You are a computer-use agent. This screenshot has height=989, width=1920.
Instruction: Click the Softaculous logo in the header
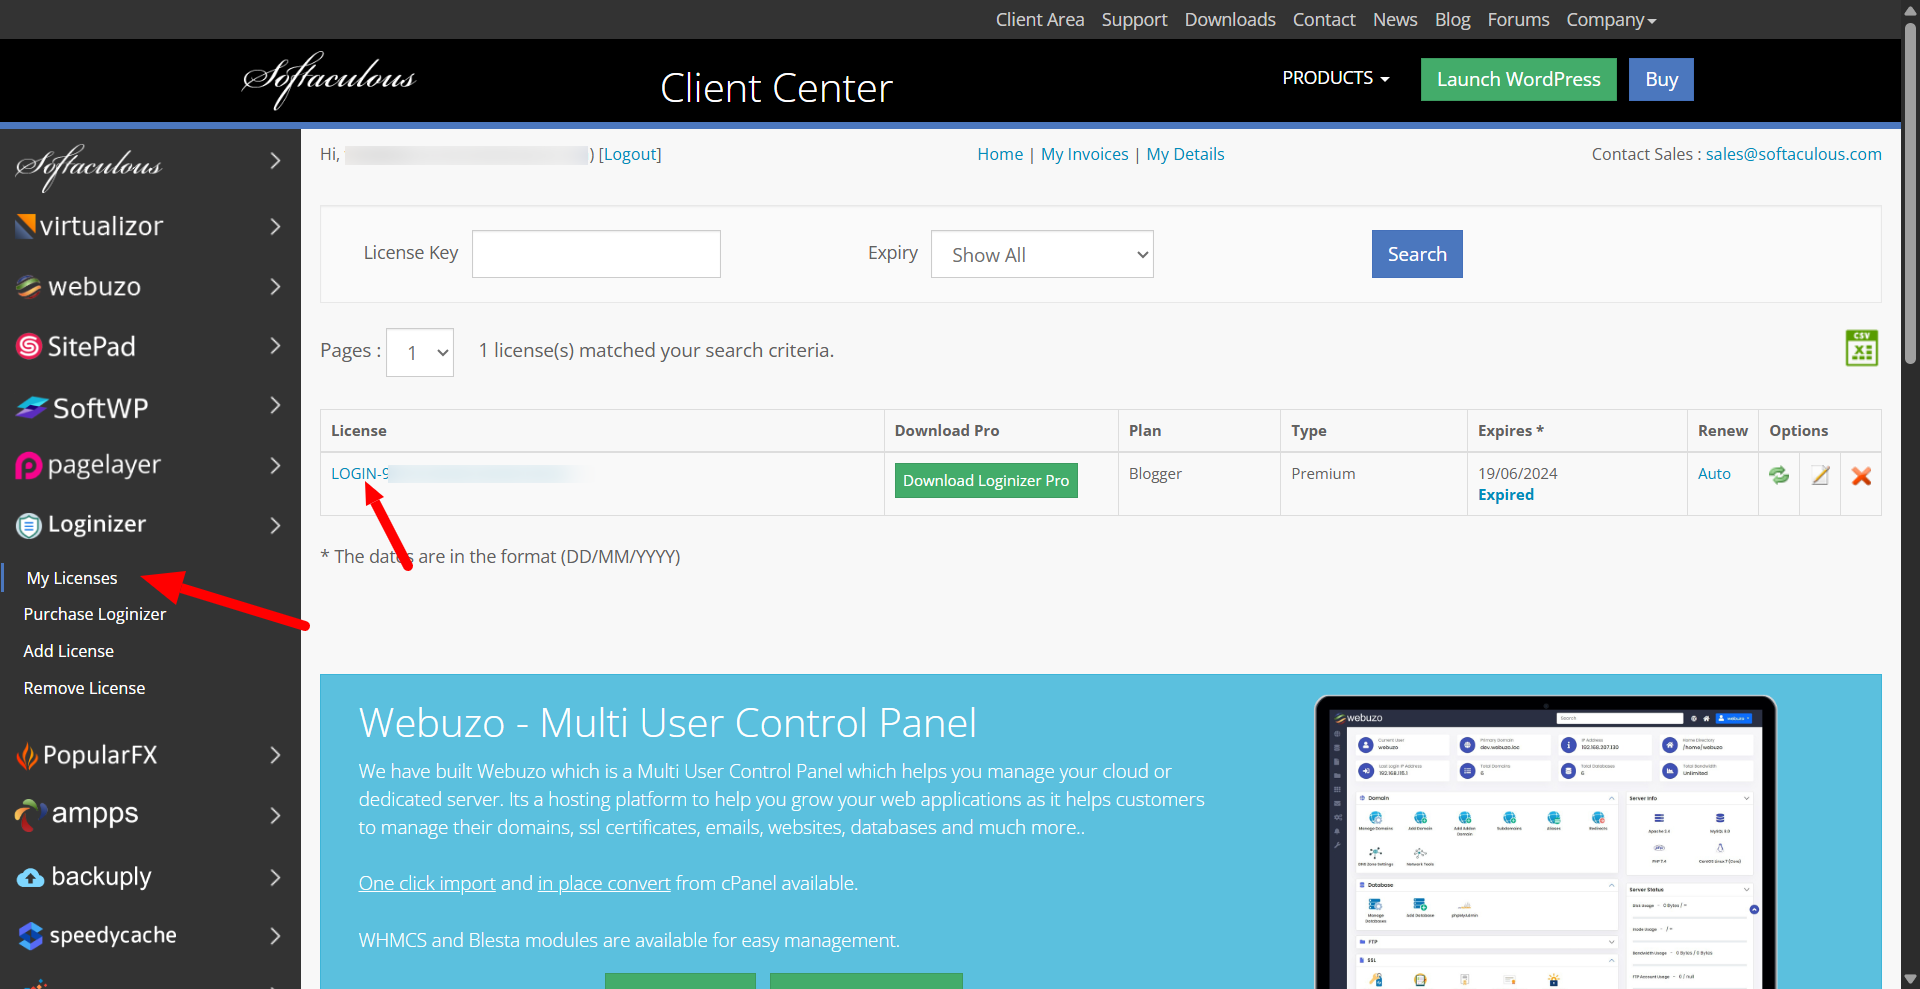(x=328, y=79)
